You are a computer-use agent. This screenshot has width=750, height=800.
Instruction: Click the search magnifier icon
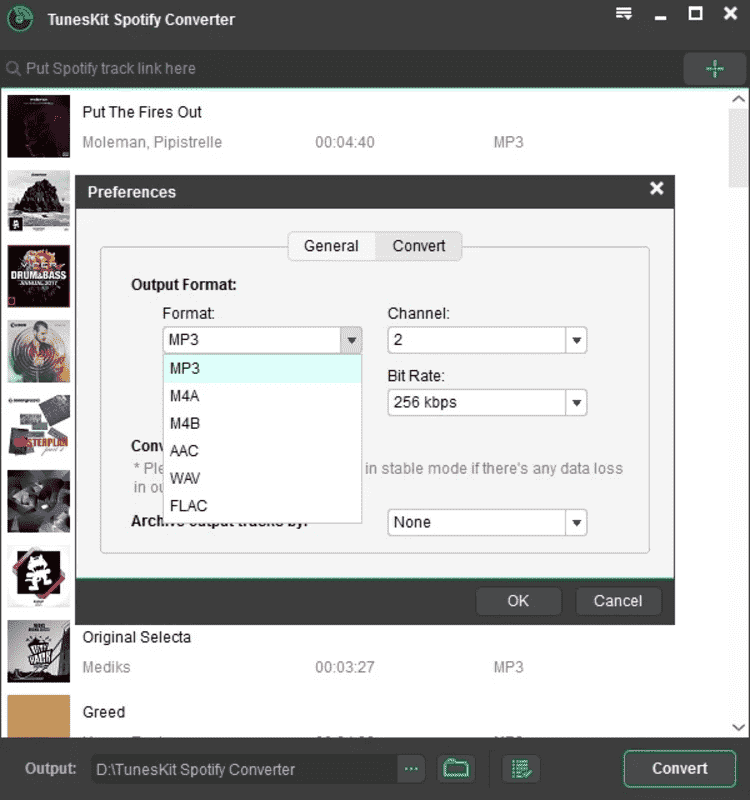coord(13,68)
